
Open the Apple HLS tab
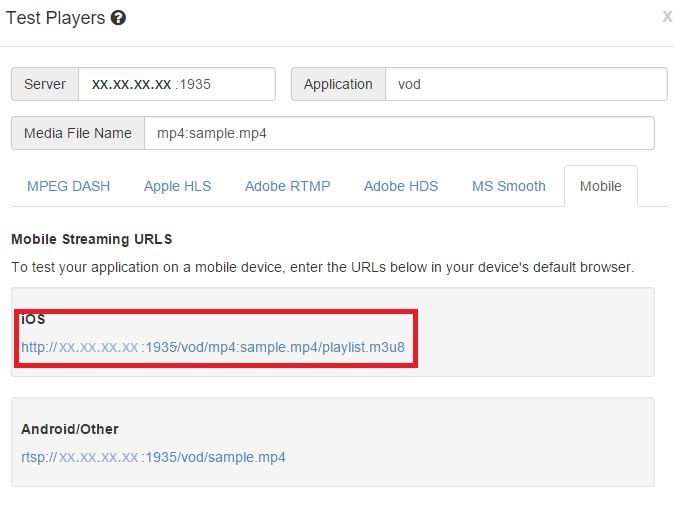[x=177, y=186]
